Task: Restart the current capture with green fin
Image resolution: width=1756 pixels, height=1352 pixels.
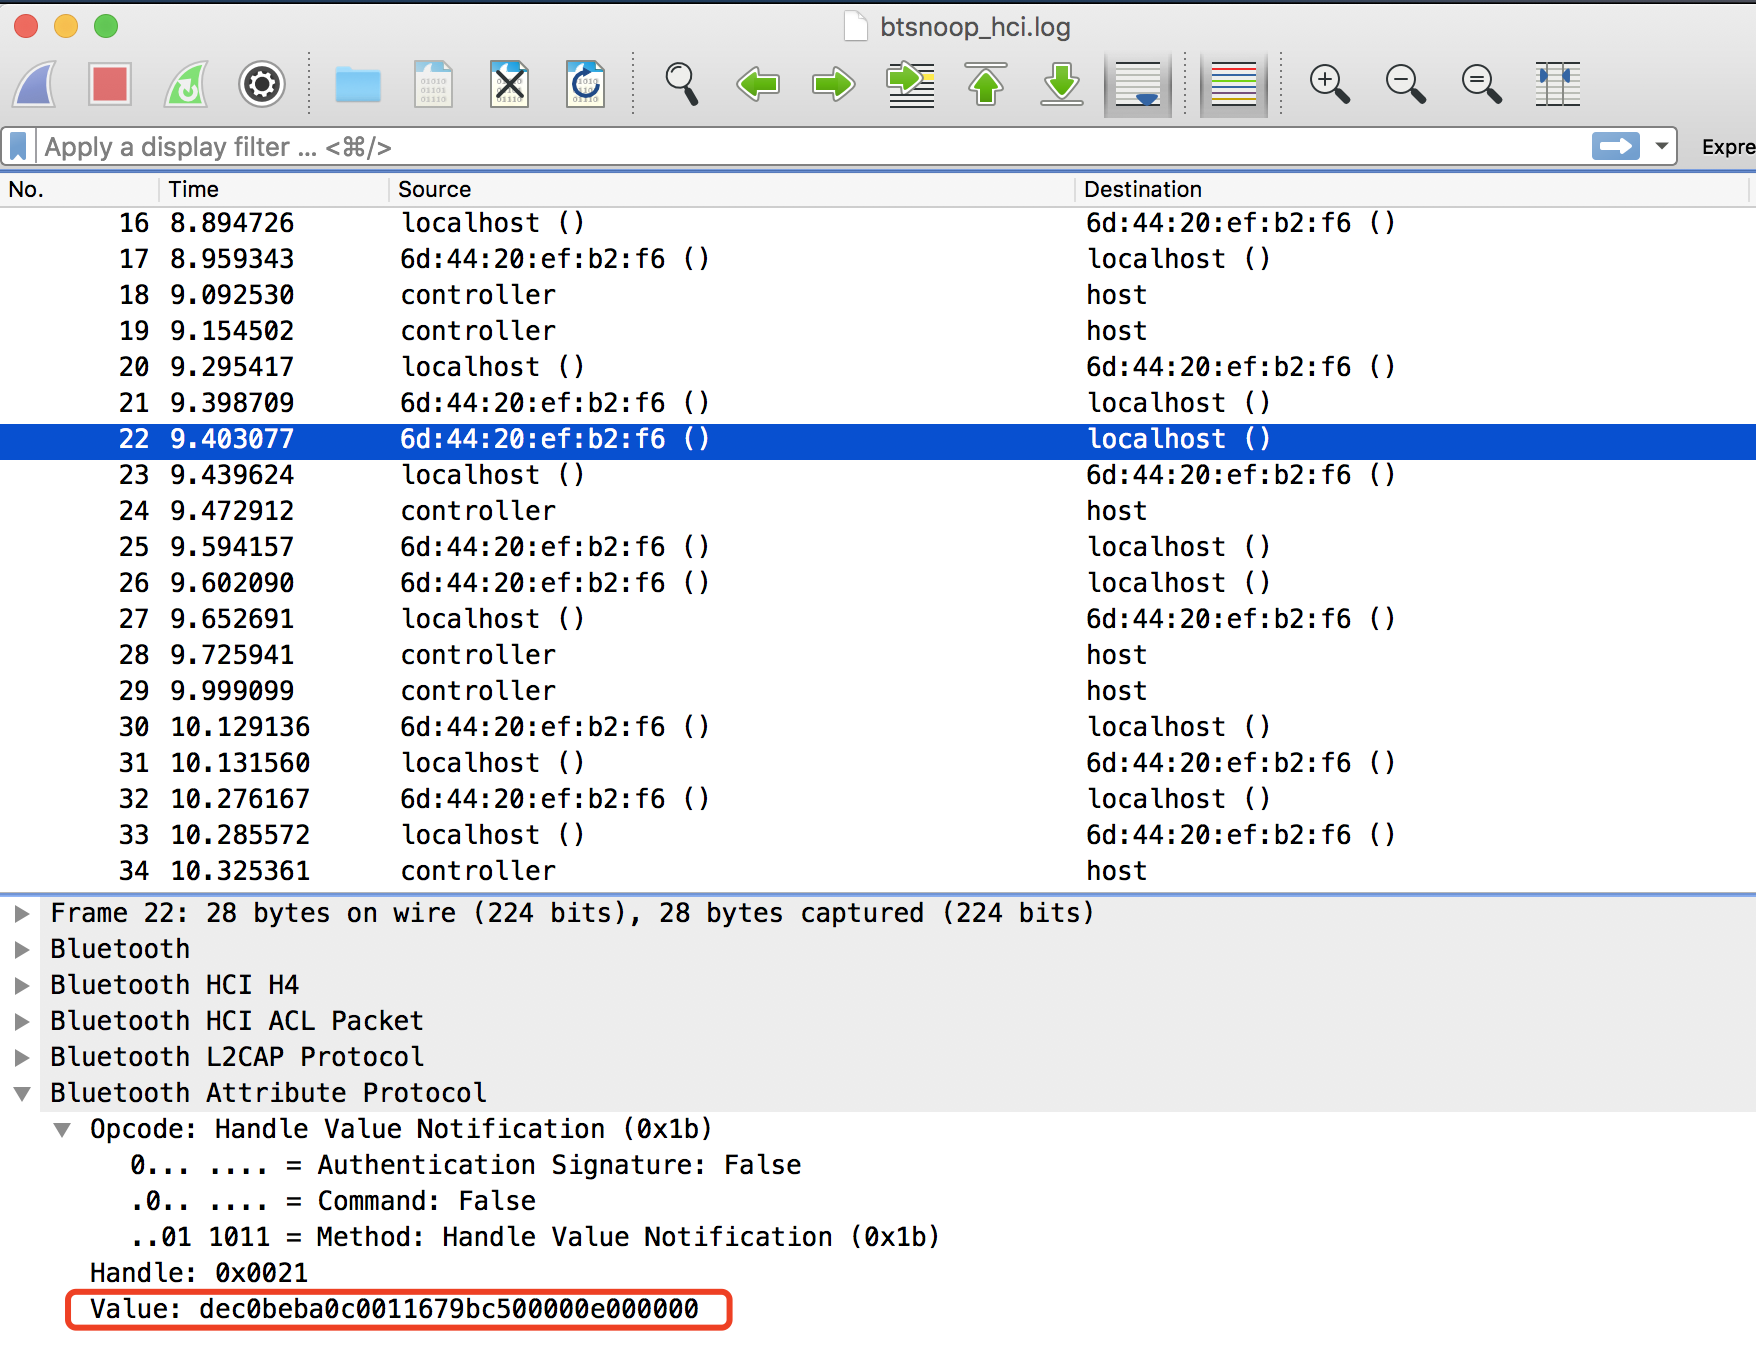Action: (x=186, y=84)
